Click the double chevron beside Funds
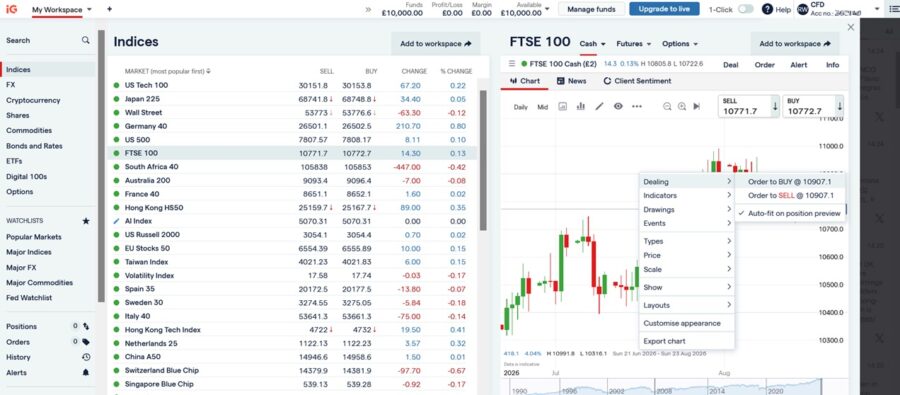 pyautogui.click(x=368, y=9)
